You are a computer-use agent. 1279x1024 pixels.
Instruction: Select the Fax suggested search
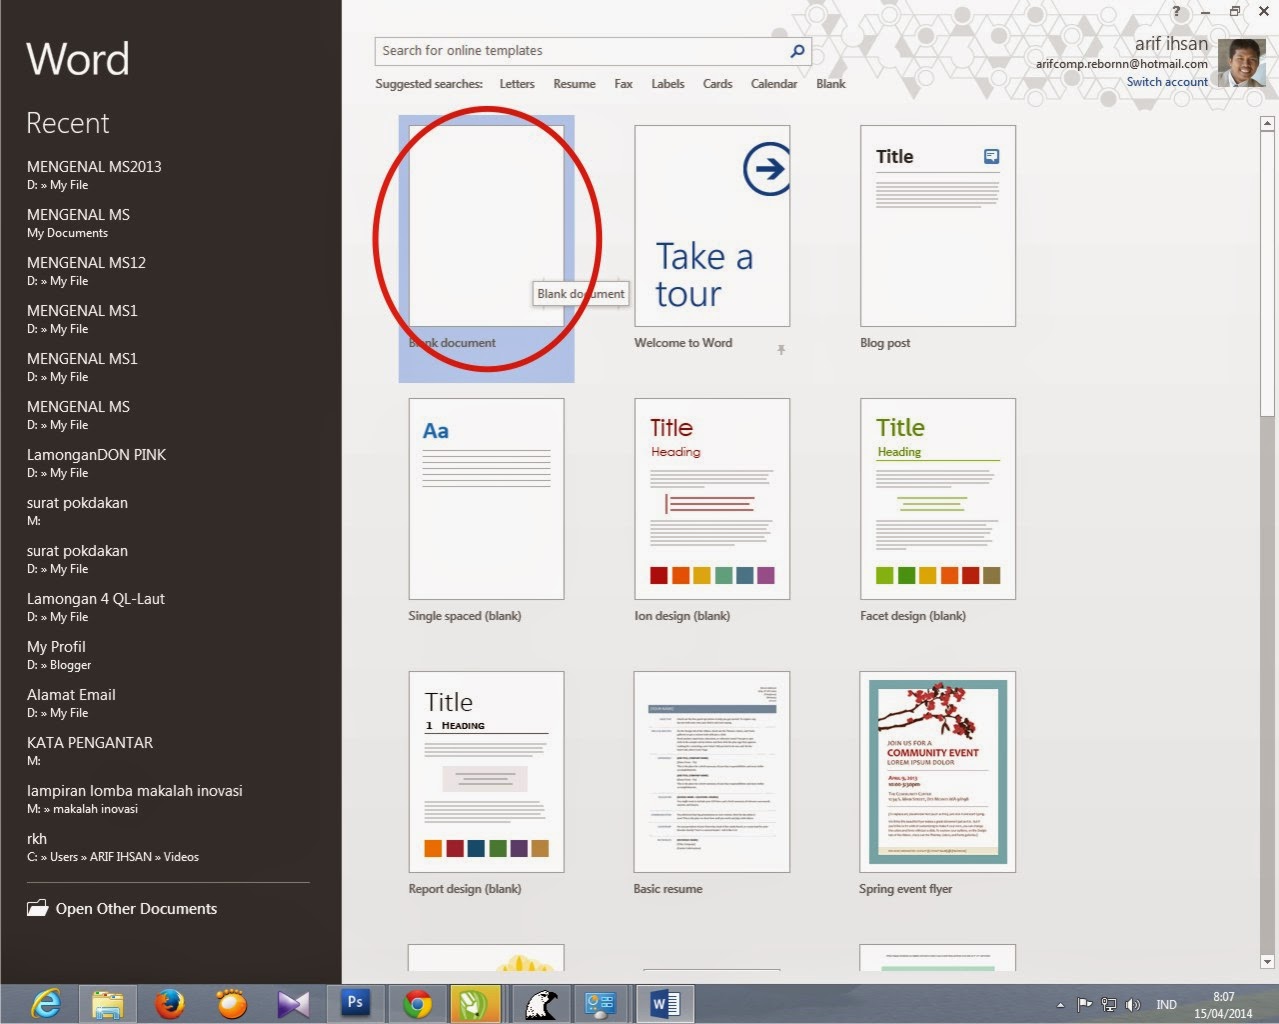coord(623,84)
